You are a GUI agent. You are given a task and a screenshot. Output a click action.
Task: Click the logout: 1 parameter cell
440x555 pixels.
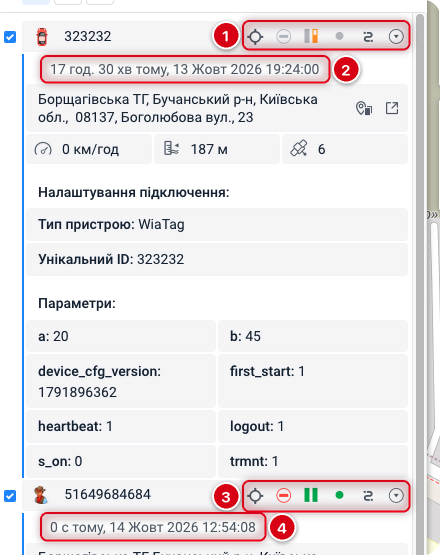pos(313,426)
